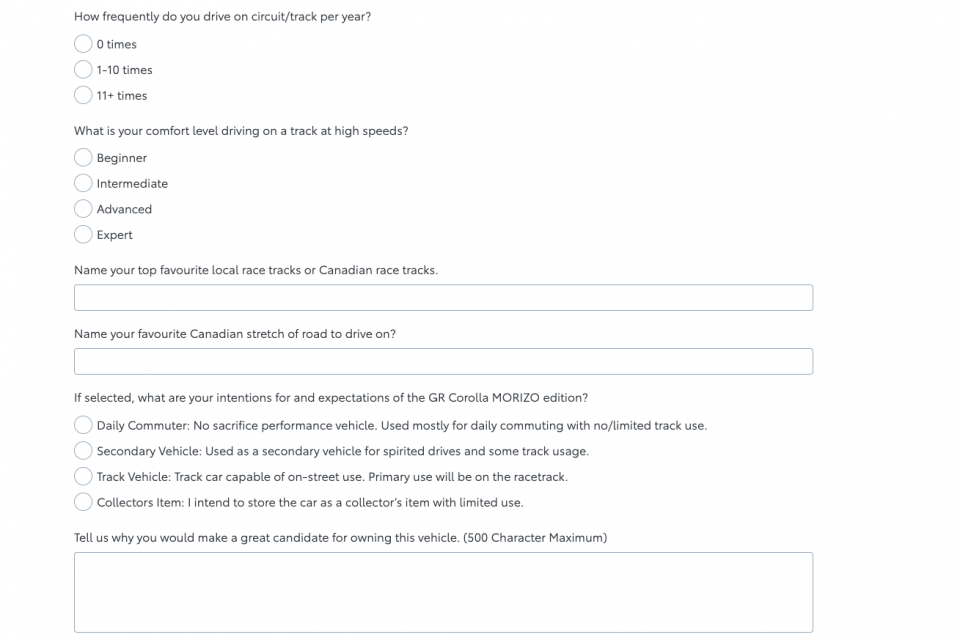Click the 'Beginner' label text

[x=122, y=158]
